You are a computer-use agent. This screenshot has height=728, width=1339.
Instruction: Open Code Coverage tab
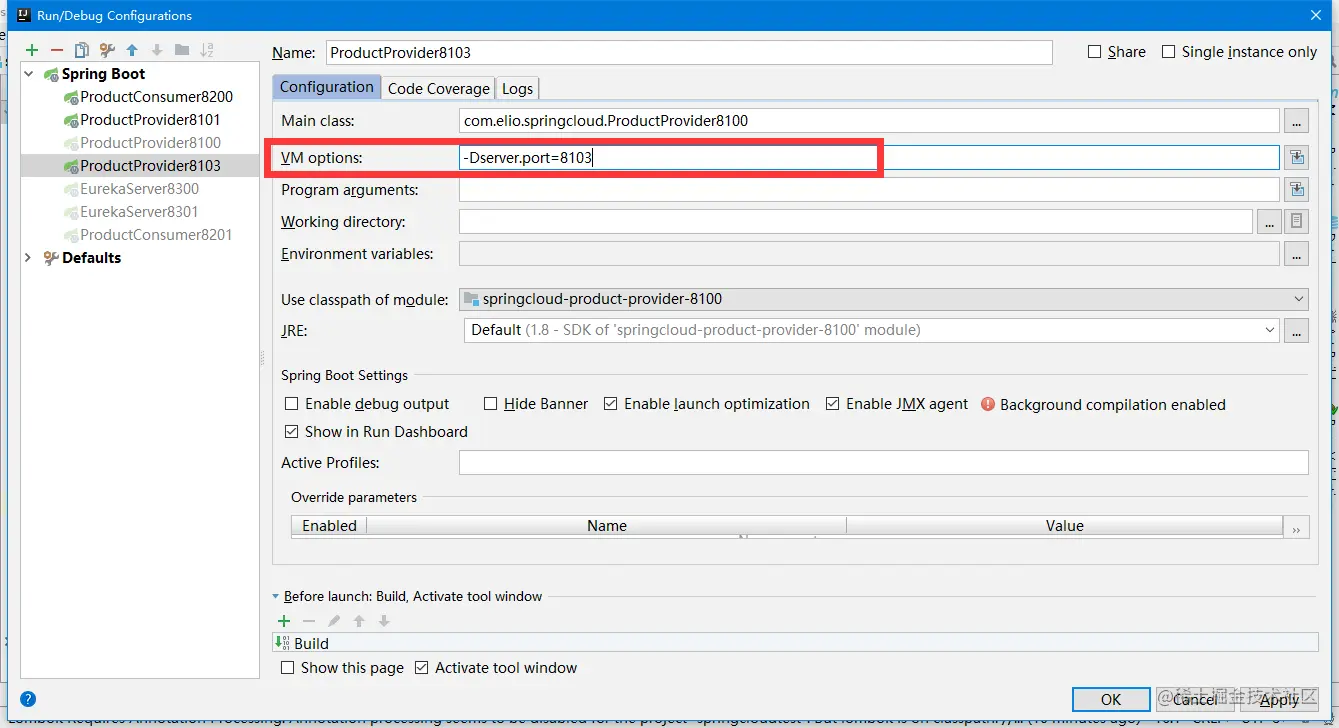tap(439, 88)
